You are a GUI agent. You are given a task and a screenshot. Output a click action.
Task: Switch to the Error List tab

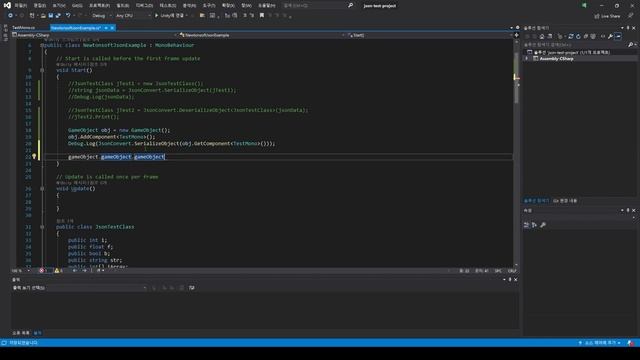coord(21,333)
